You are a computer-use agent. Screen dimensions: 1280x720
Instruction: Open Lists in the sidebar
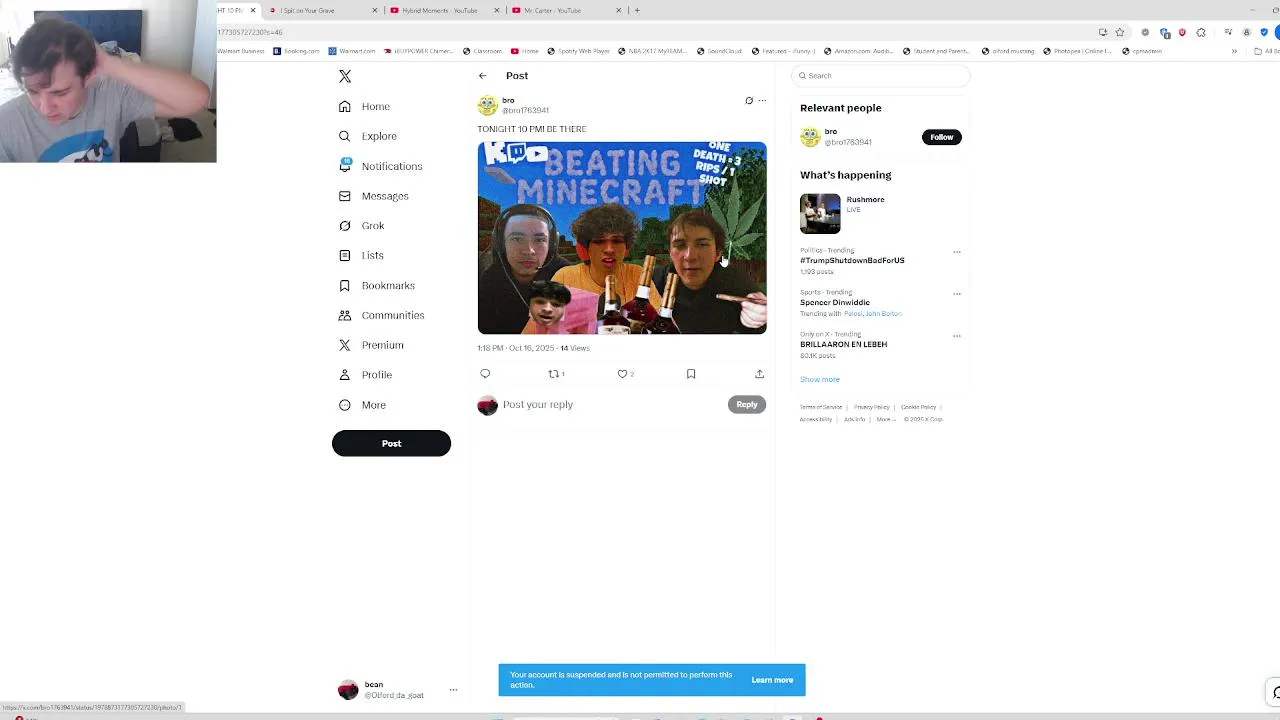[x=361, y=255]
